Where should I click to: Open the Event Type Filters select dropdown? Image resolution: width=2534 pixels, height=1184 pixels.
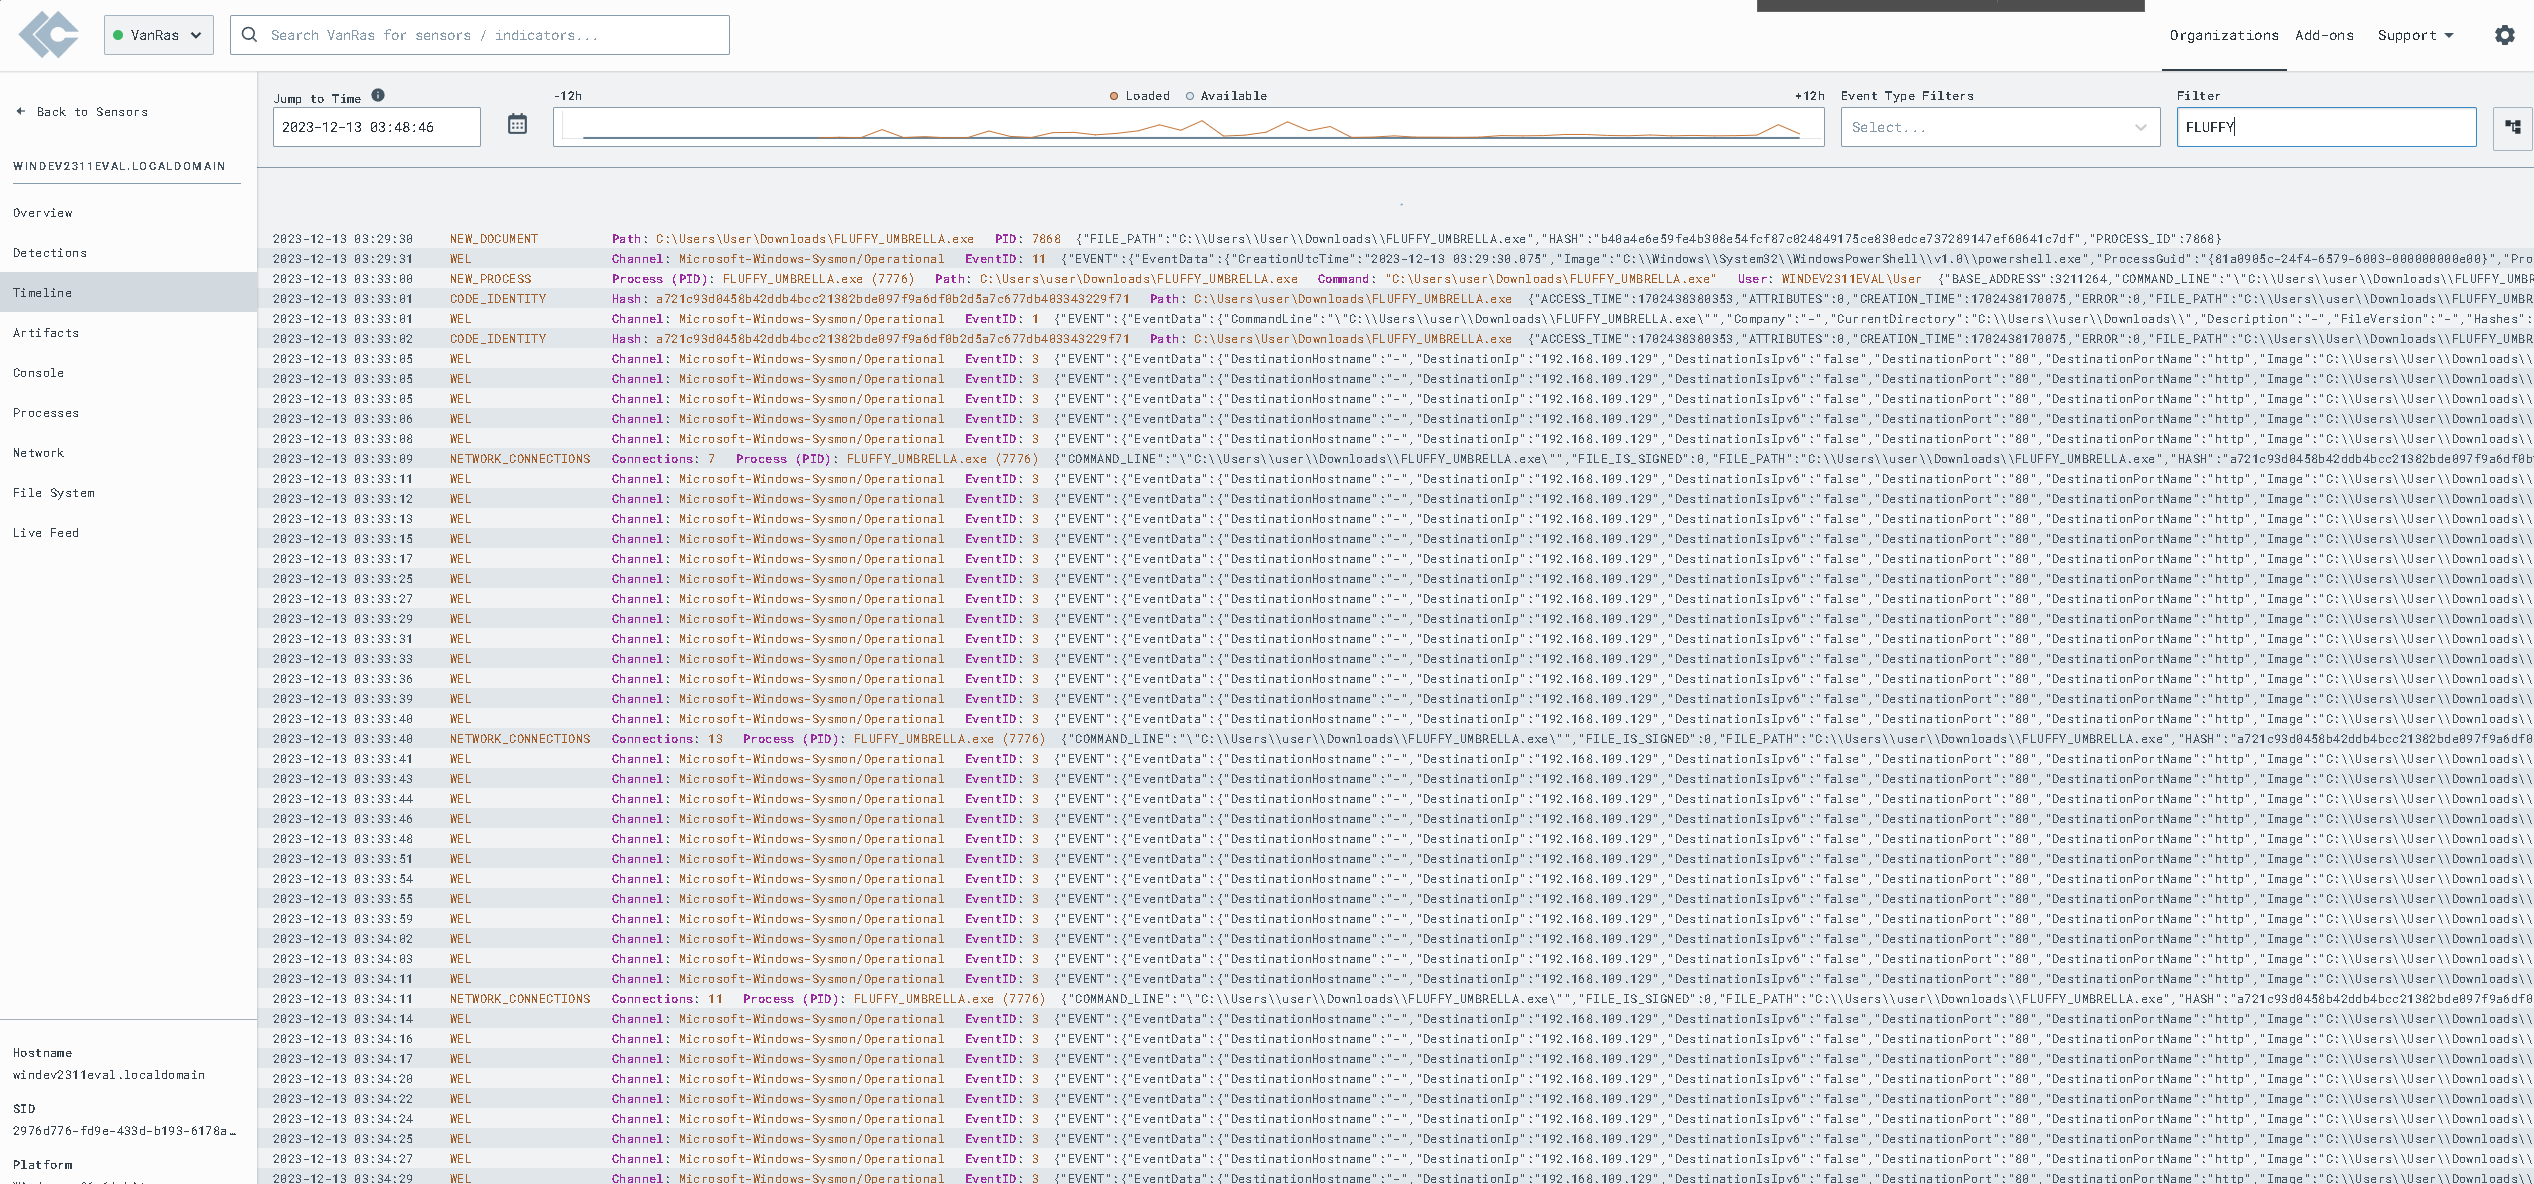click(2000, 127)
